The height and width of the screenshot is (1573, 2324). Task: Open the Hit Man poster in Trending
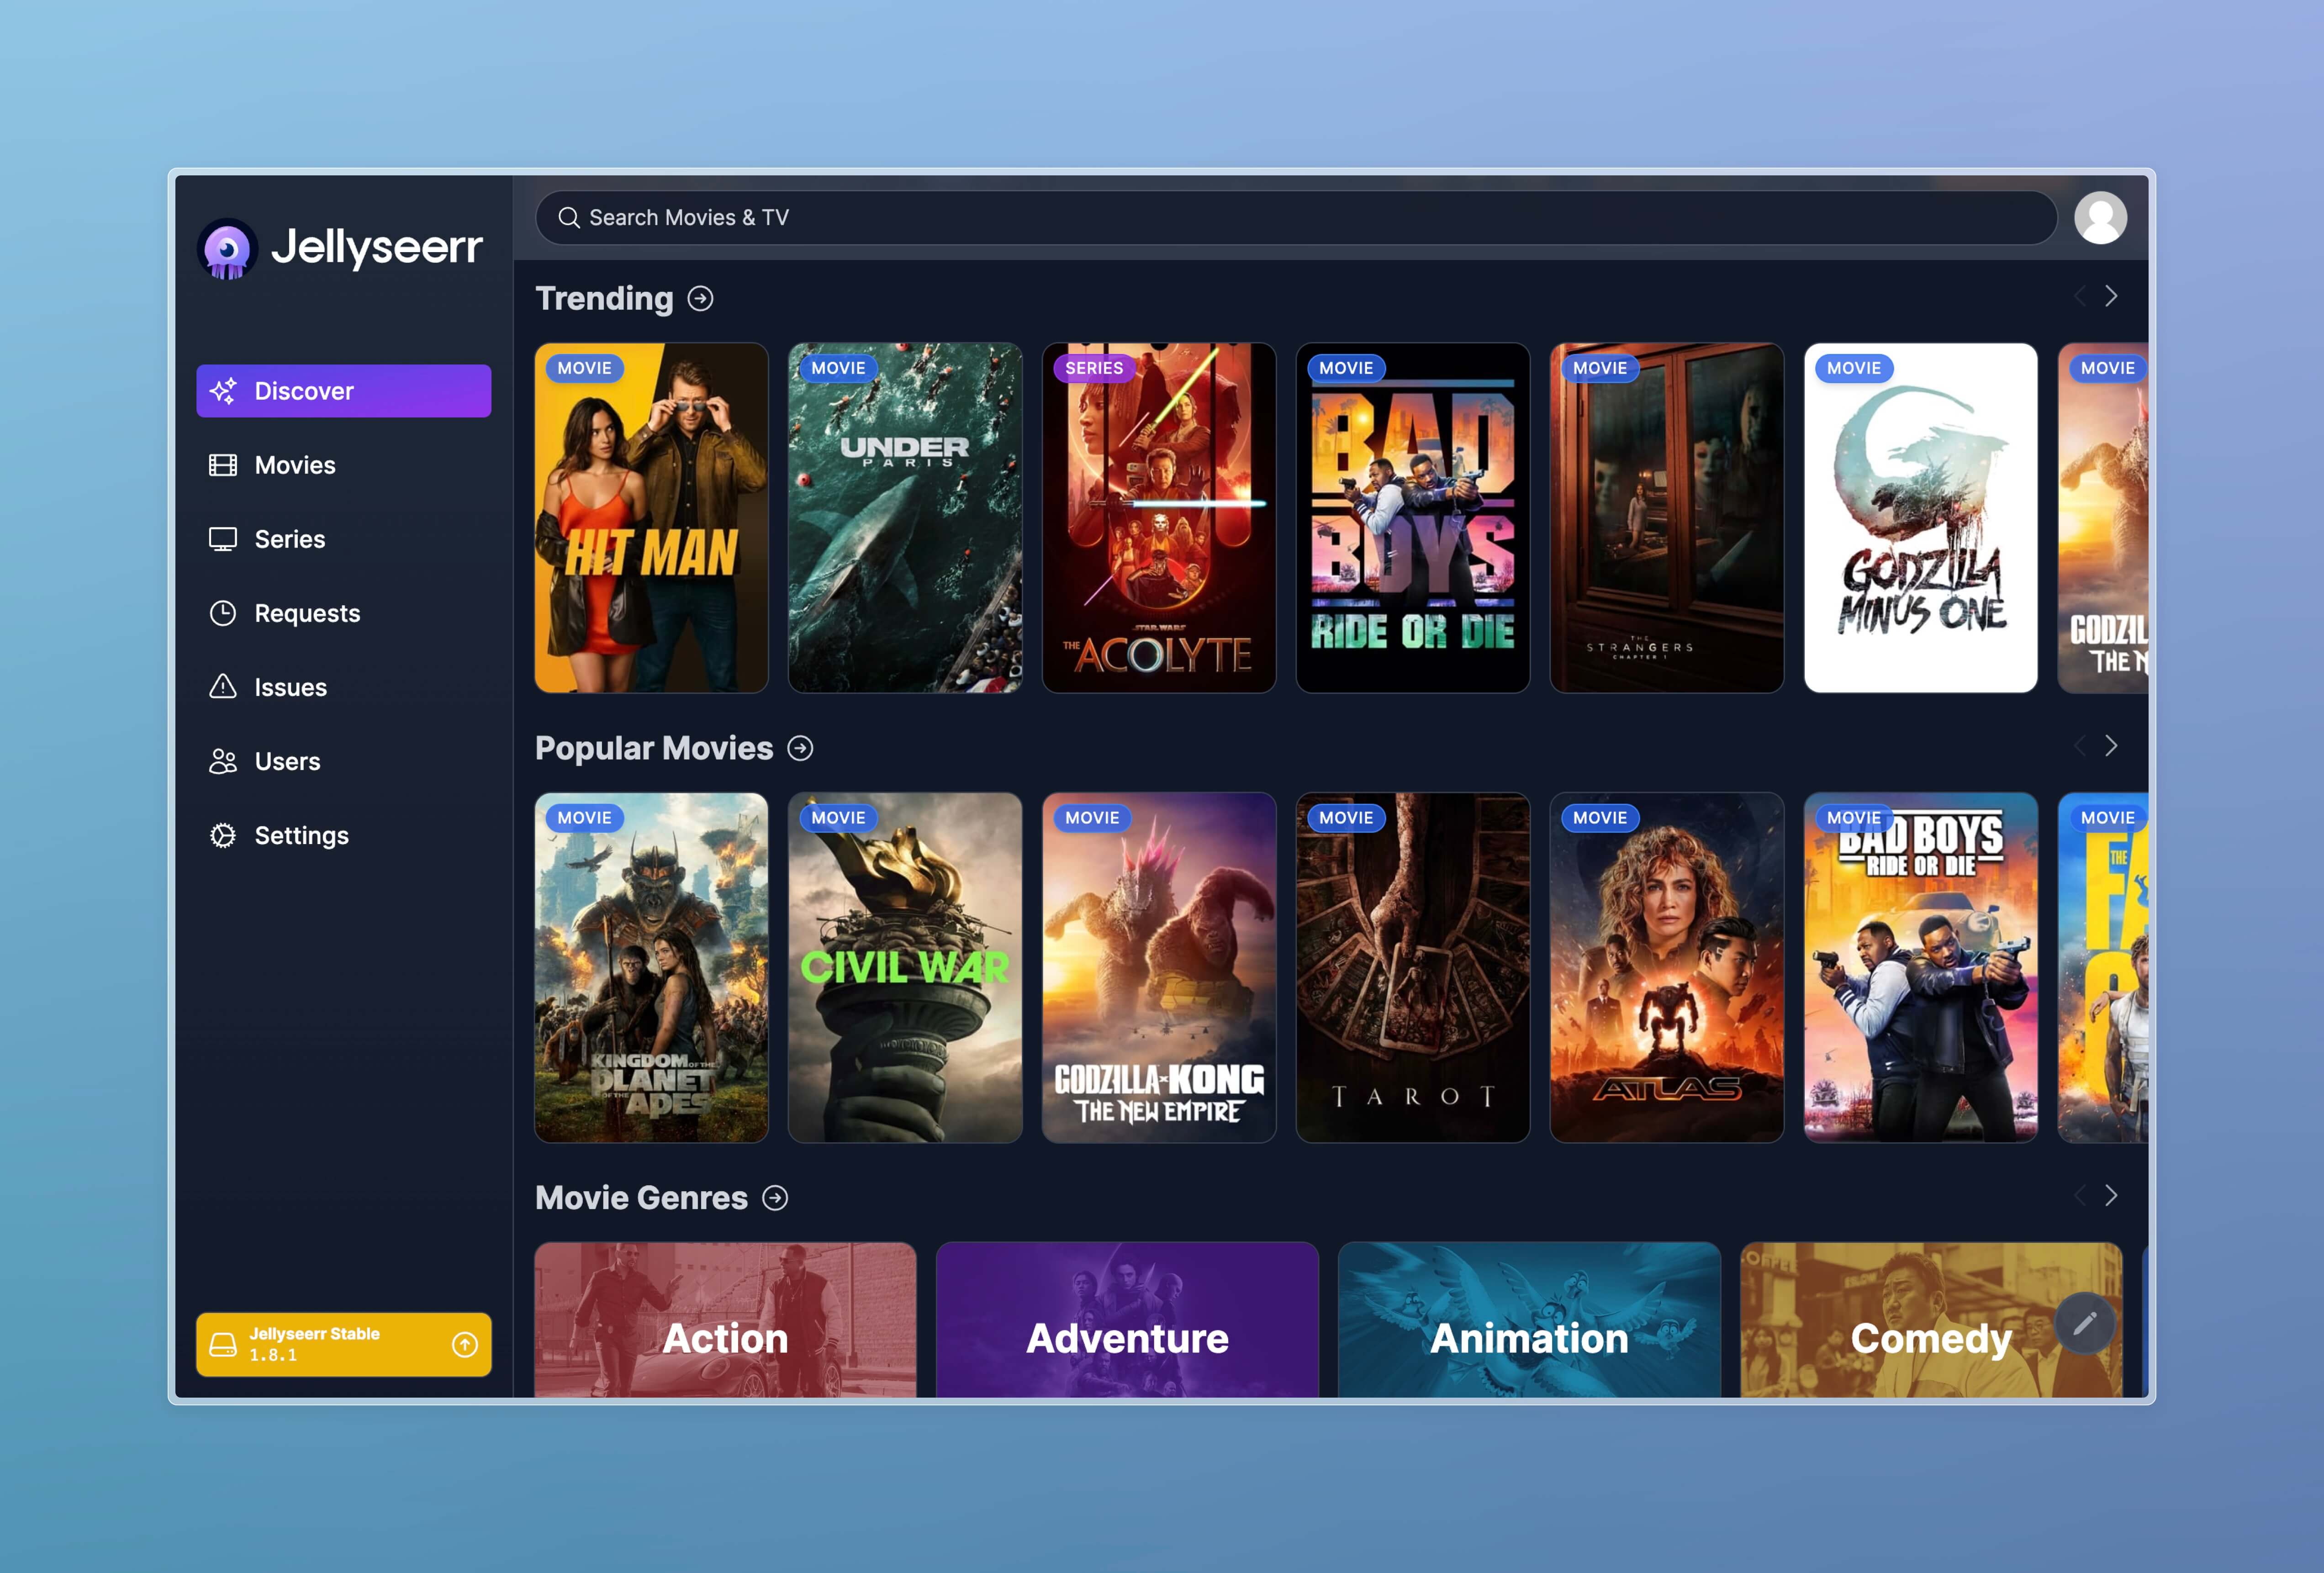point(651,518)
